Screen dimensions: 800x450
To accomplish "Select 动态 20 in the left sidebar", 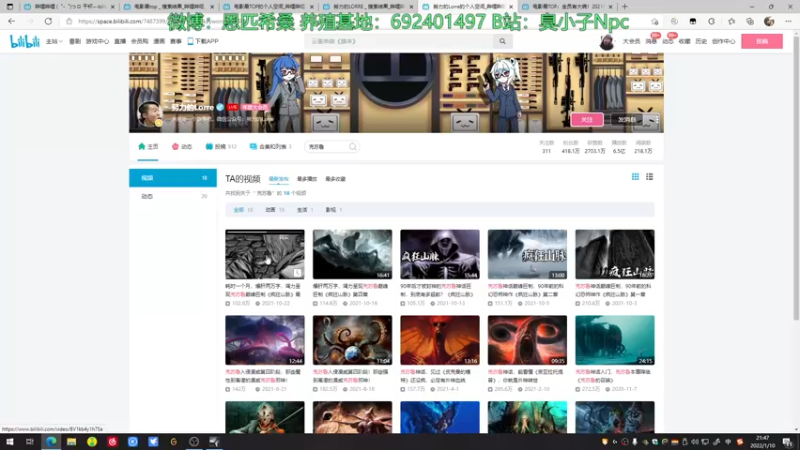I will point(172,196).
